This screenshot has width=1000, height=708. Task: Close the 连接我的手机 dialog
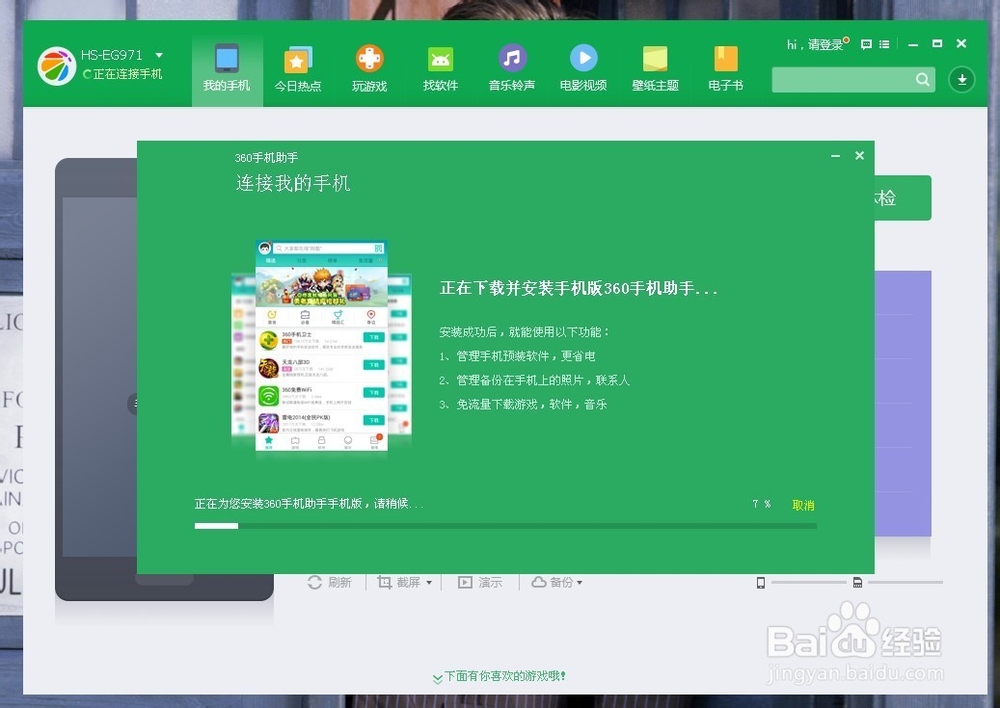point(860,156)
